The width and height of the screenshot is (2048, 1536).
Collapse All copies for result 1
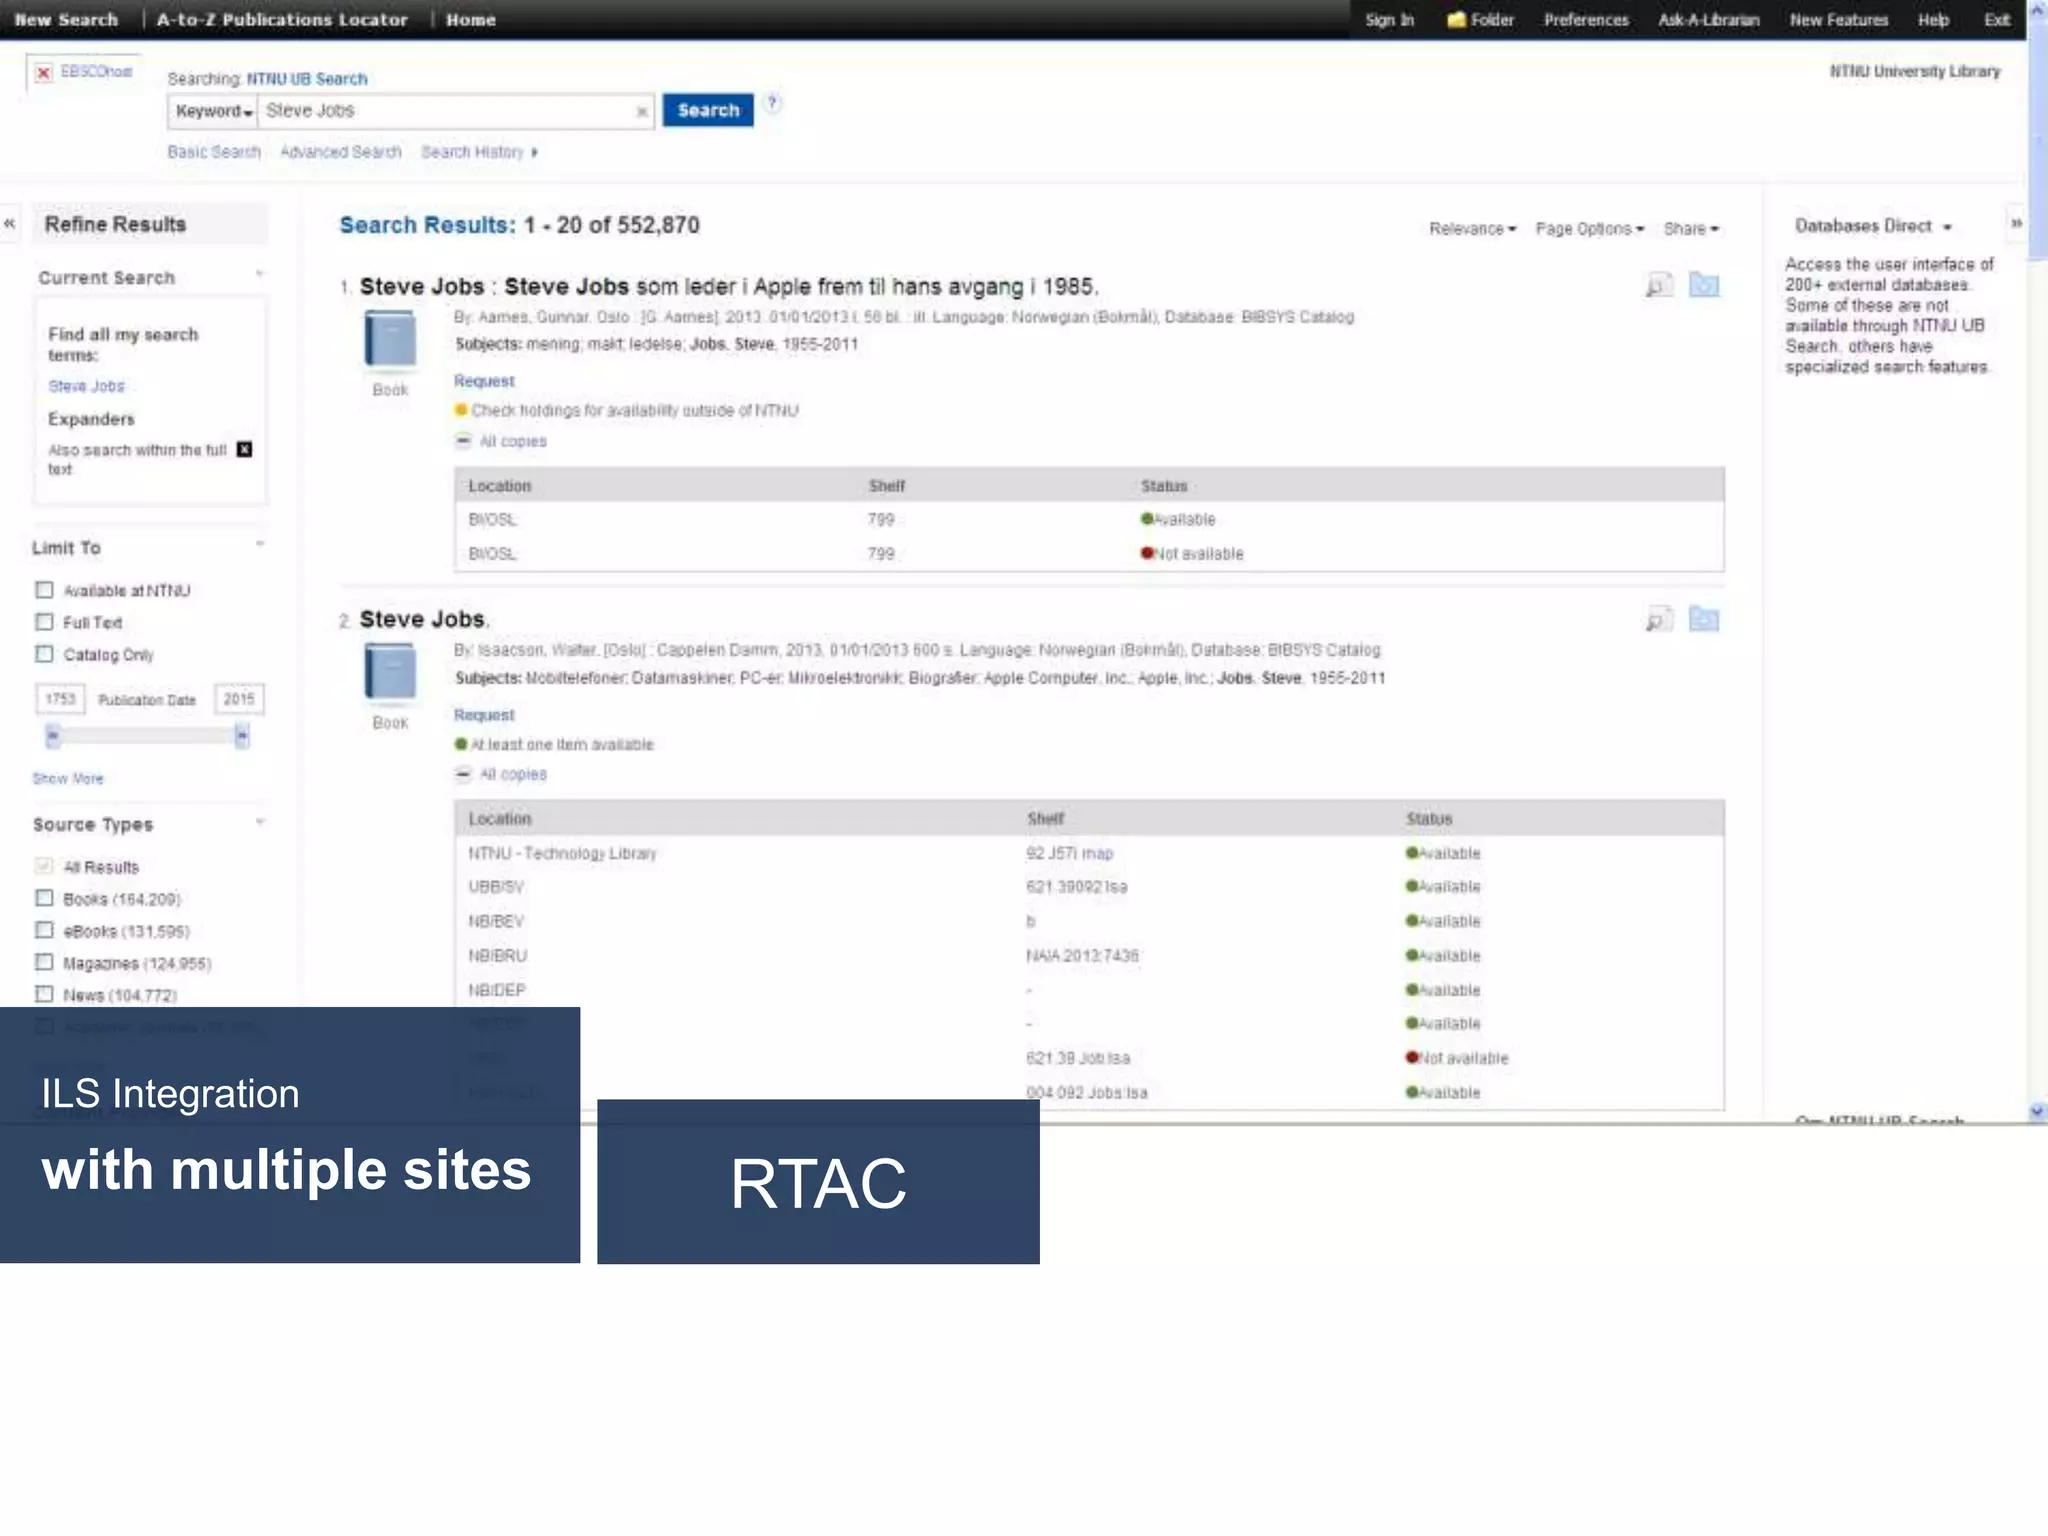tap(463, 441)
